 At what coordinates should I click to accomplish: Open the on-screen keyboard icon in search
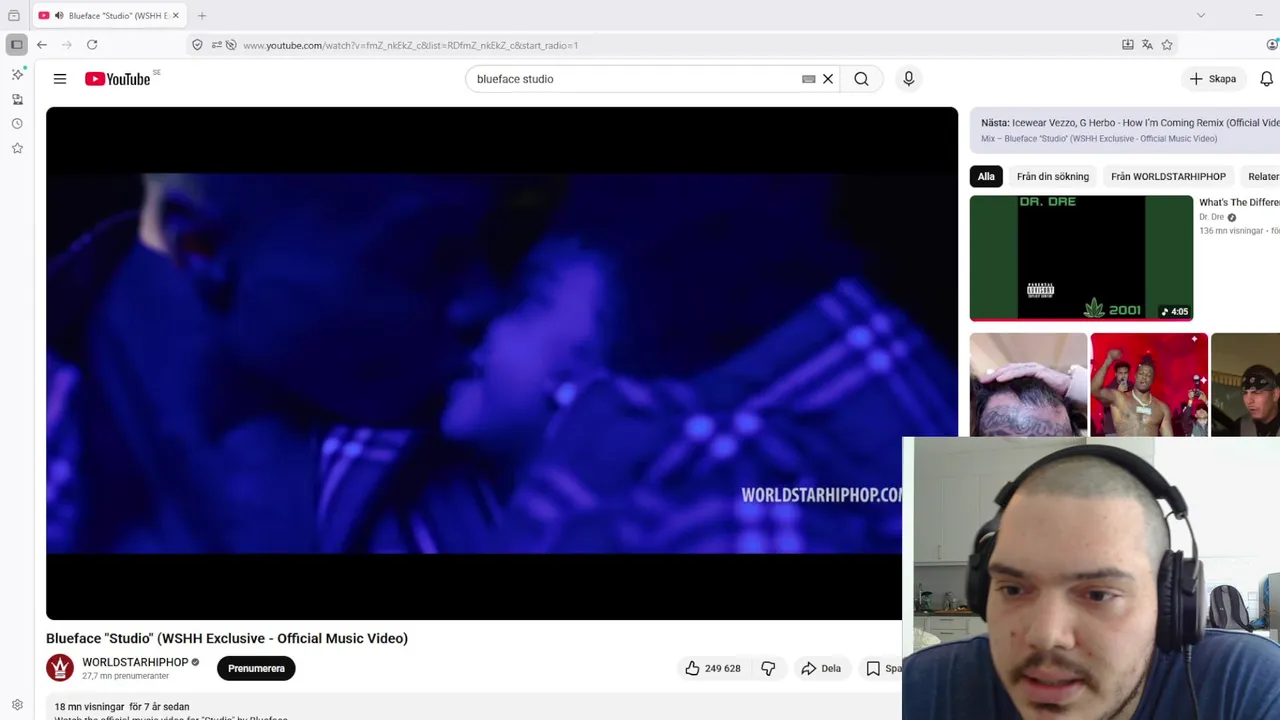(x=809, y=79)
